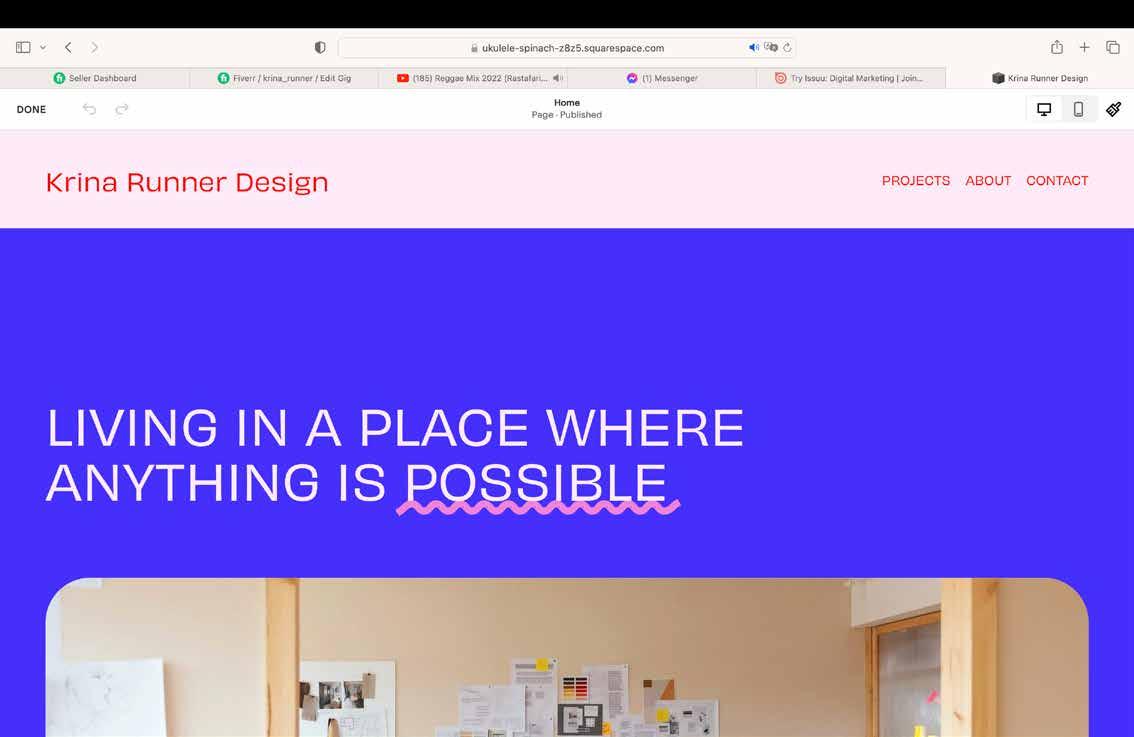Viewport: 1134px width, 737px height.
Task: Click the Home page title label
Action: pos(567,103)
